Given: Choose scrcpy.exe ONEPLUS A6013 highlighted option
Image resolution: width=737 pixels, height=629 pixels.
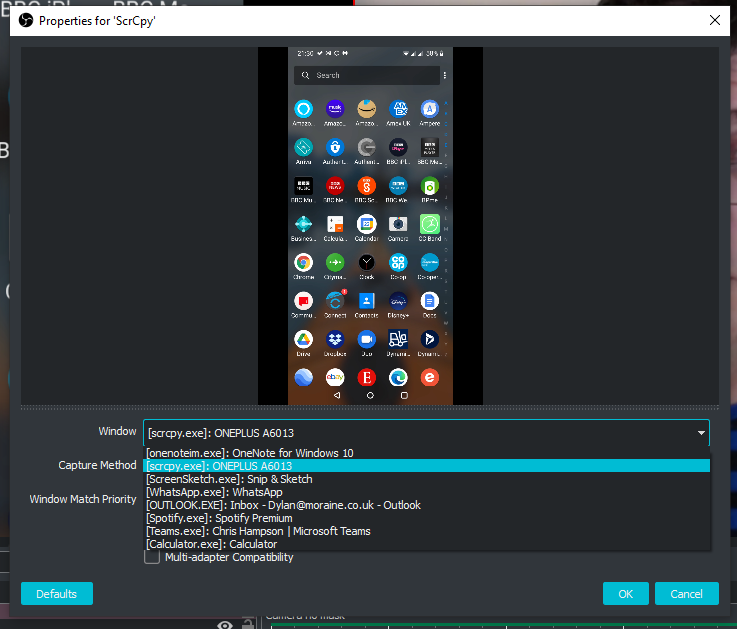Looking at the screenshot, I should pyautogui.click(x=426, y=466).
